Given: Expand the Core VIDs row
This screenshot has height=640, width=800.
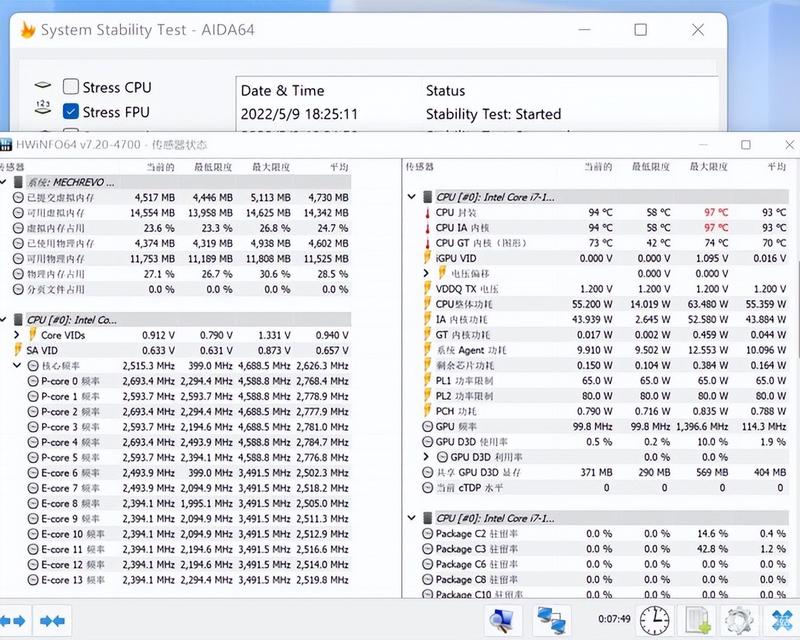Looking at the screenshot, I should coord(16,335).
